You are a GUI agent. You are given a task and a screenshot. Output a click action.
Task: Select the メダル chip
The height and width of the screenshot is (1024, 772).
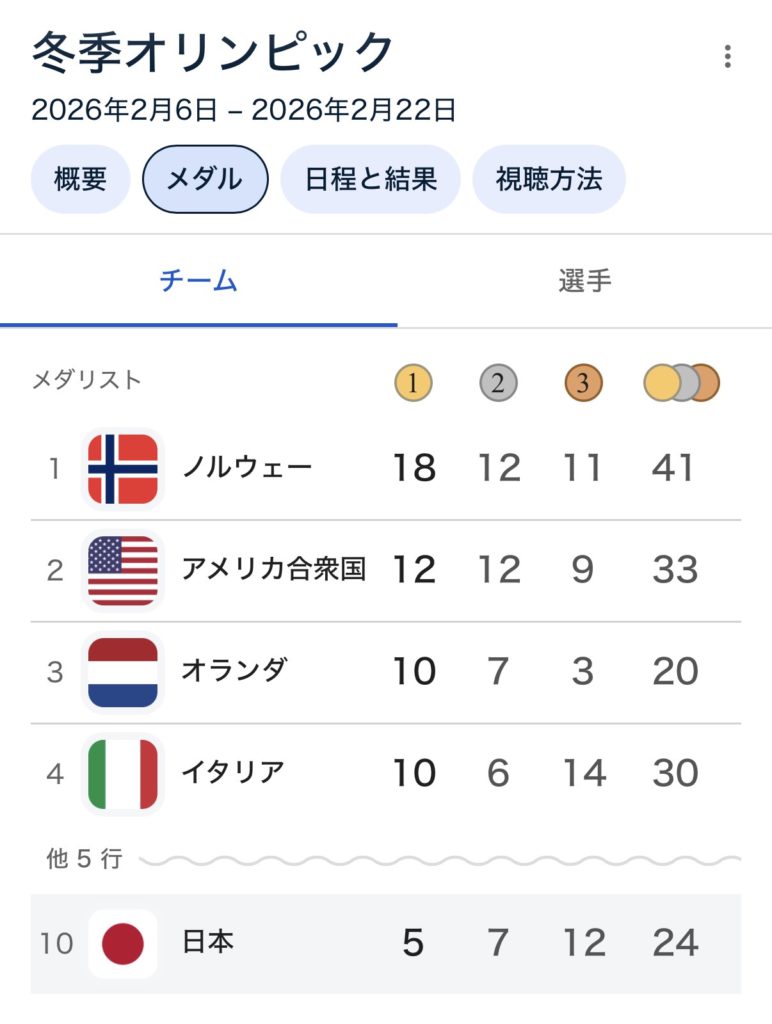click(204, 180)
